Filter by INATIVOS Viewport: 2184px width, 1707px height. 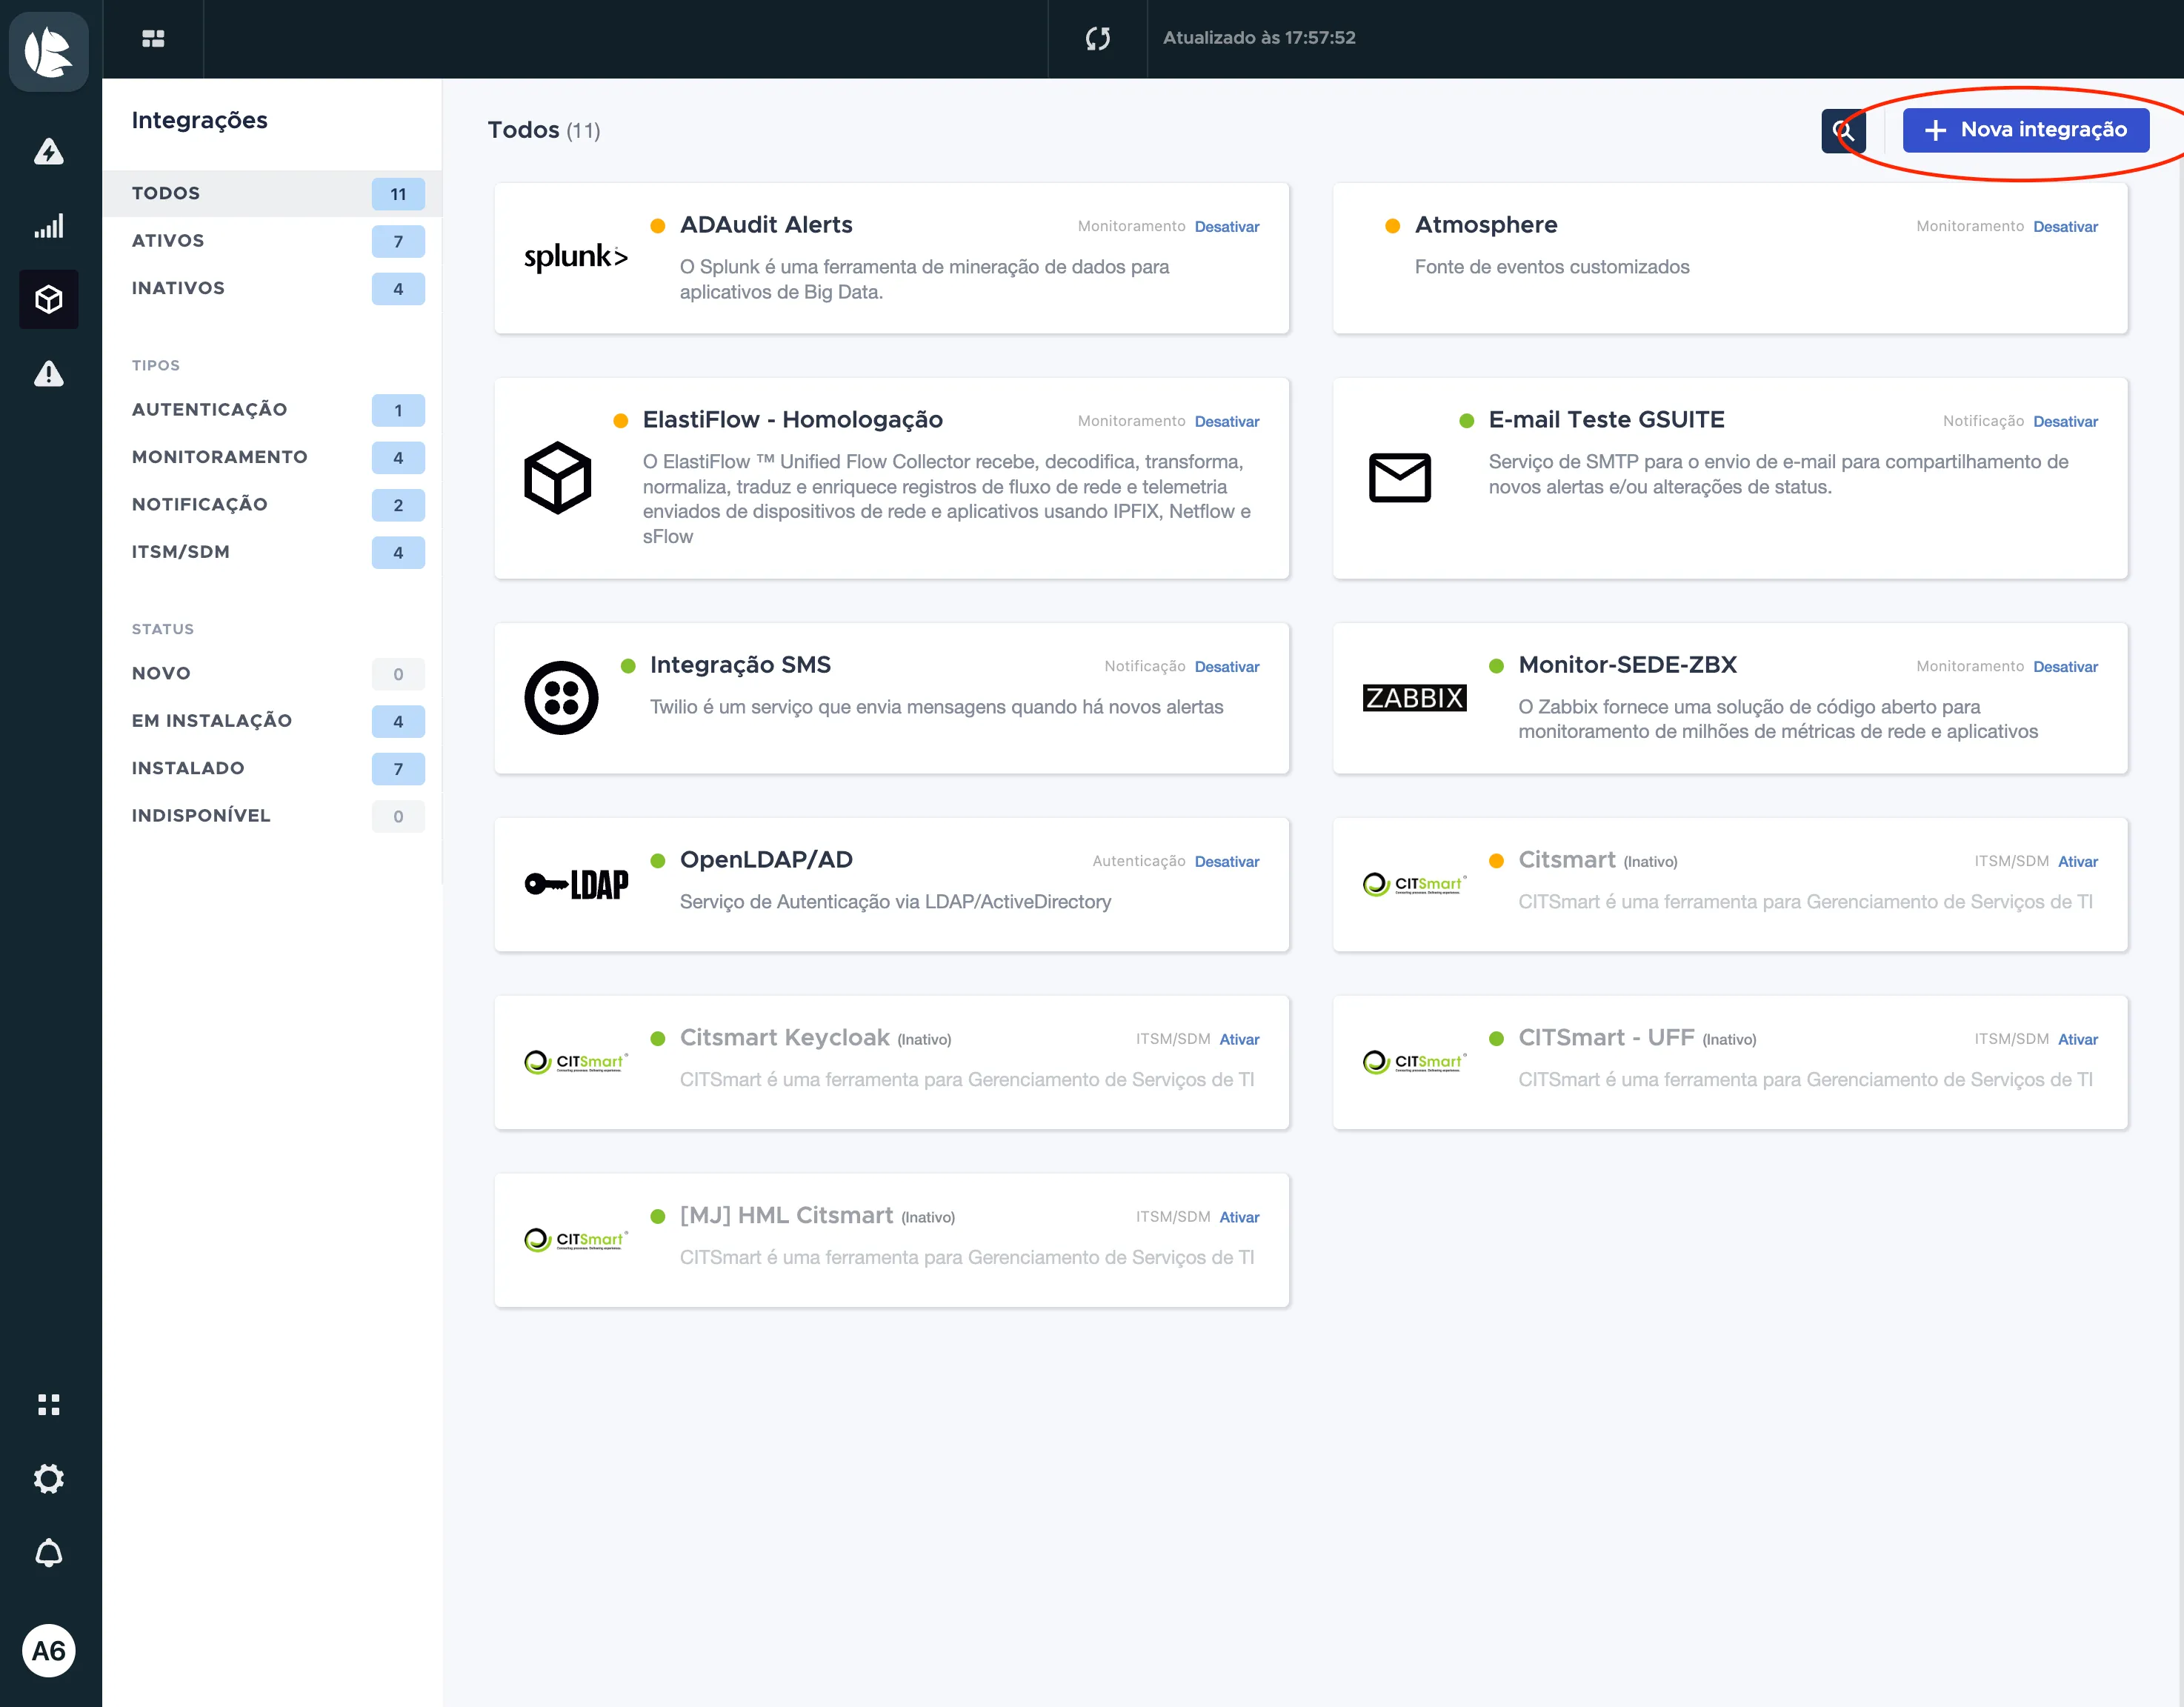click(272, 288)
